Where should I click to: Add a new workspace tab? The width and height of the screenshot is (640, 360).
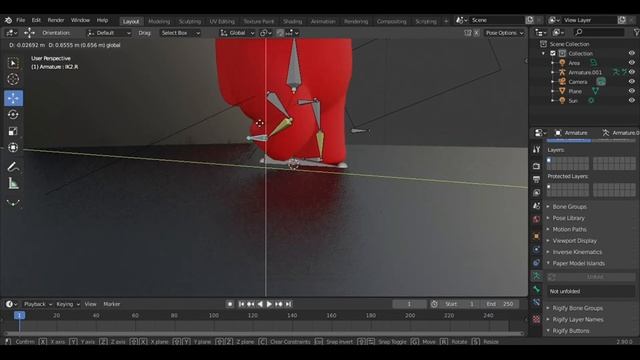(446, 21)
